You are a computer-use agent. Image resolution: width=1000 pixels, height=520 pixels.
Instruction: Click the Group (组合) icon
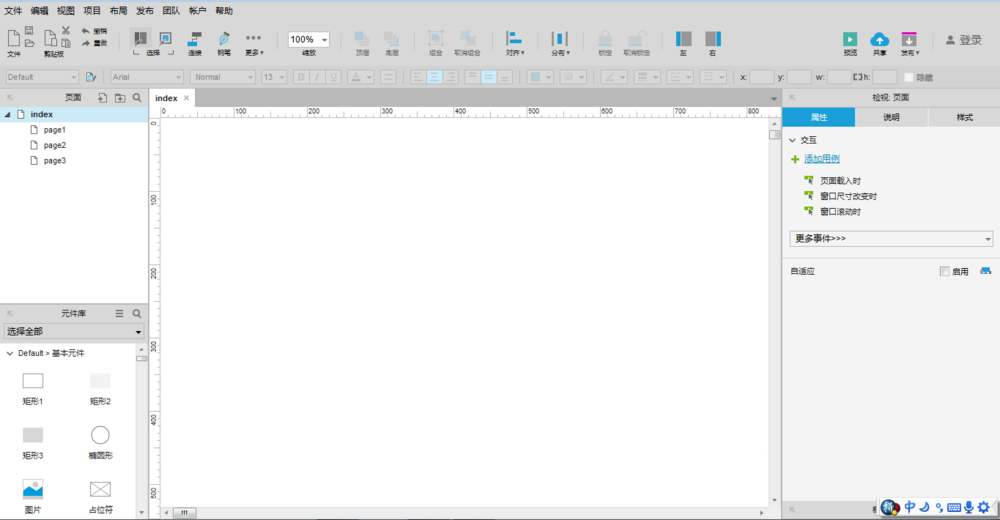pyautogui.click(x=436, y=38)
